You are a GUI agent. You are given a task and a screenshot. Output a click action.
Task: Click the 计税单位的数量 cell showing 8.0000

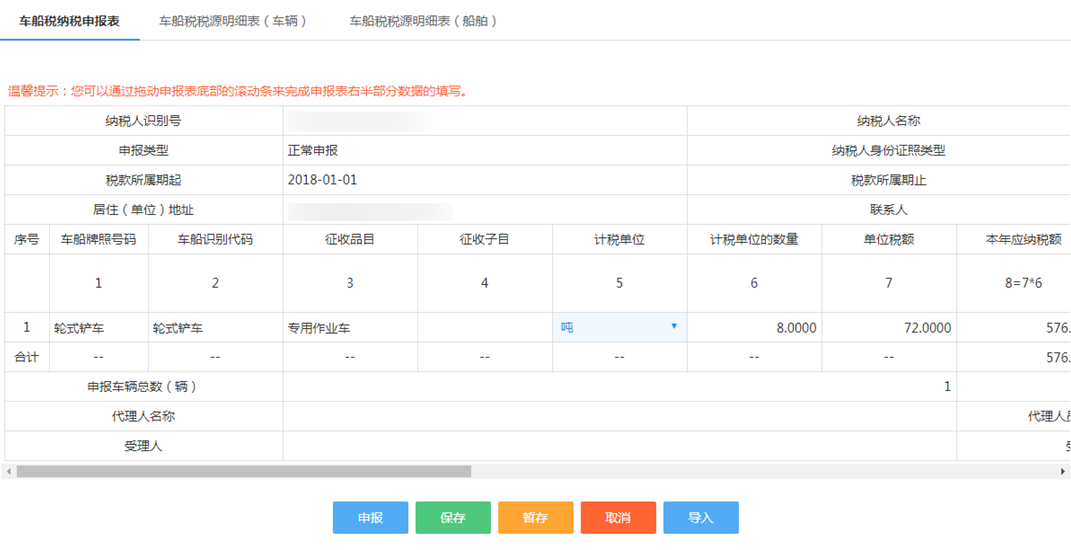tap(754, 328)
